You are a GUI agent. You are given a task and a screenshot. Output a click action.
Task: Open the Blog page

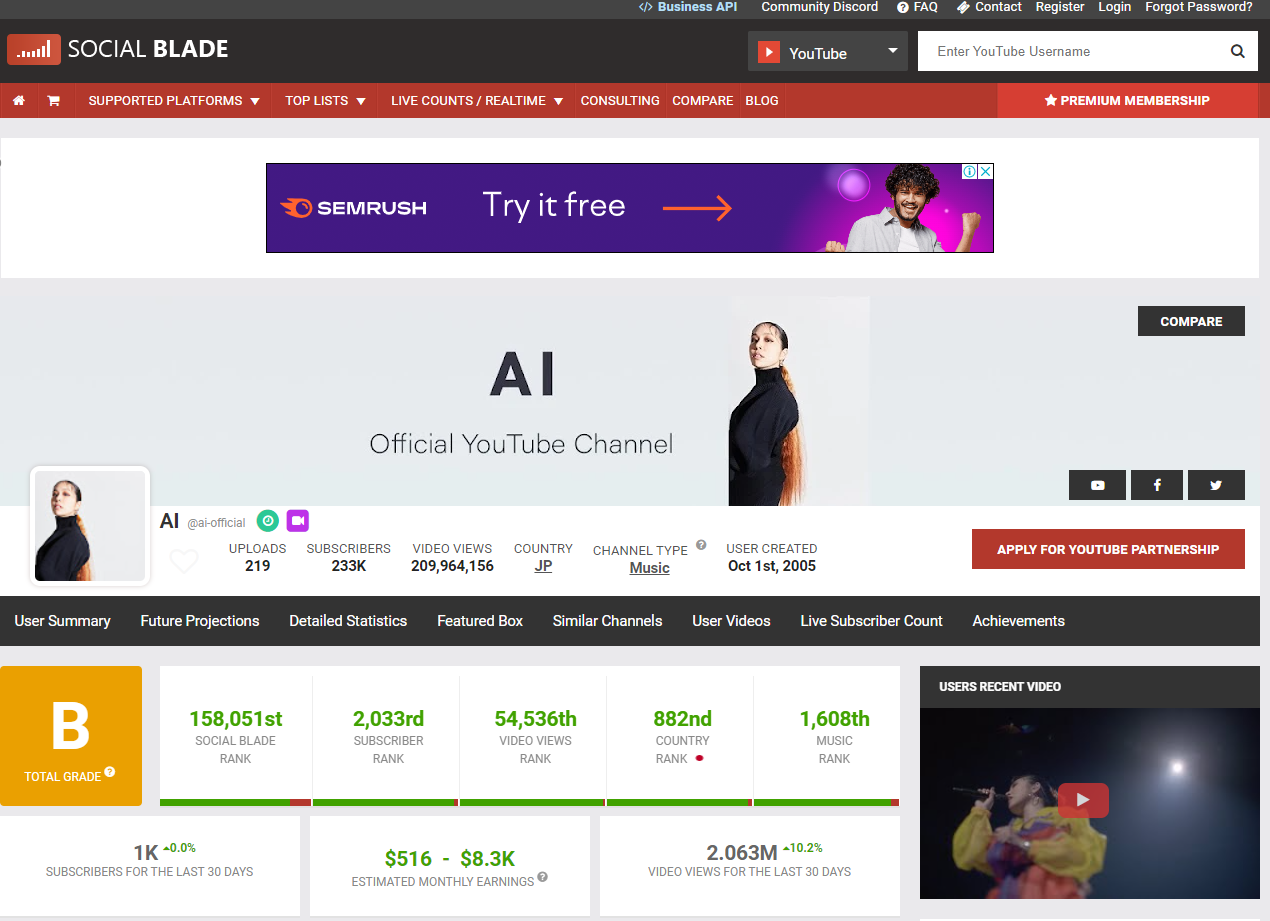762,101
